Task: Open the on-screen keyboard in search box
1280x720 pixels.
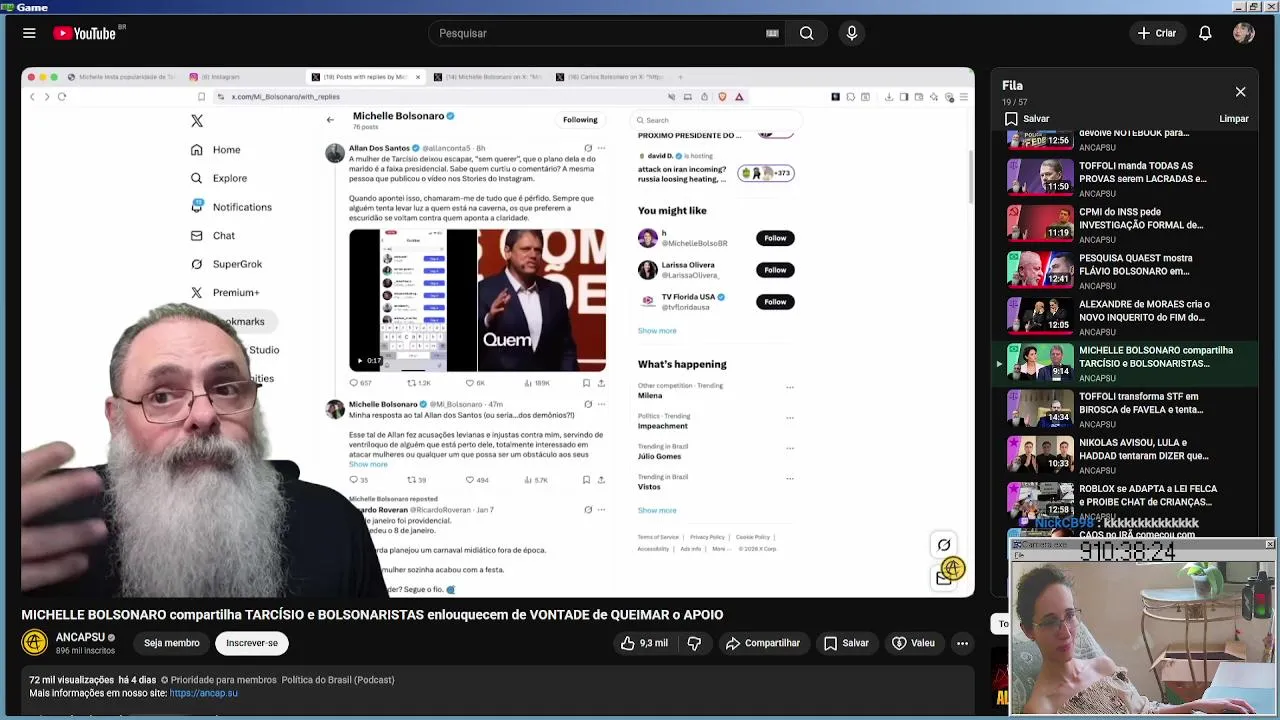Action: [772, 33]
